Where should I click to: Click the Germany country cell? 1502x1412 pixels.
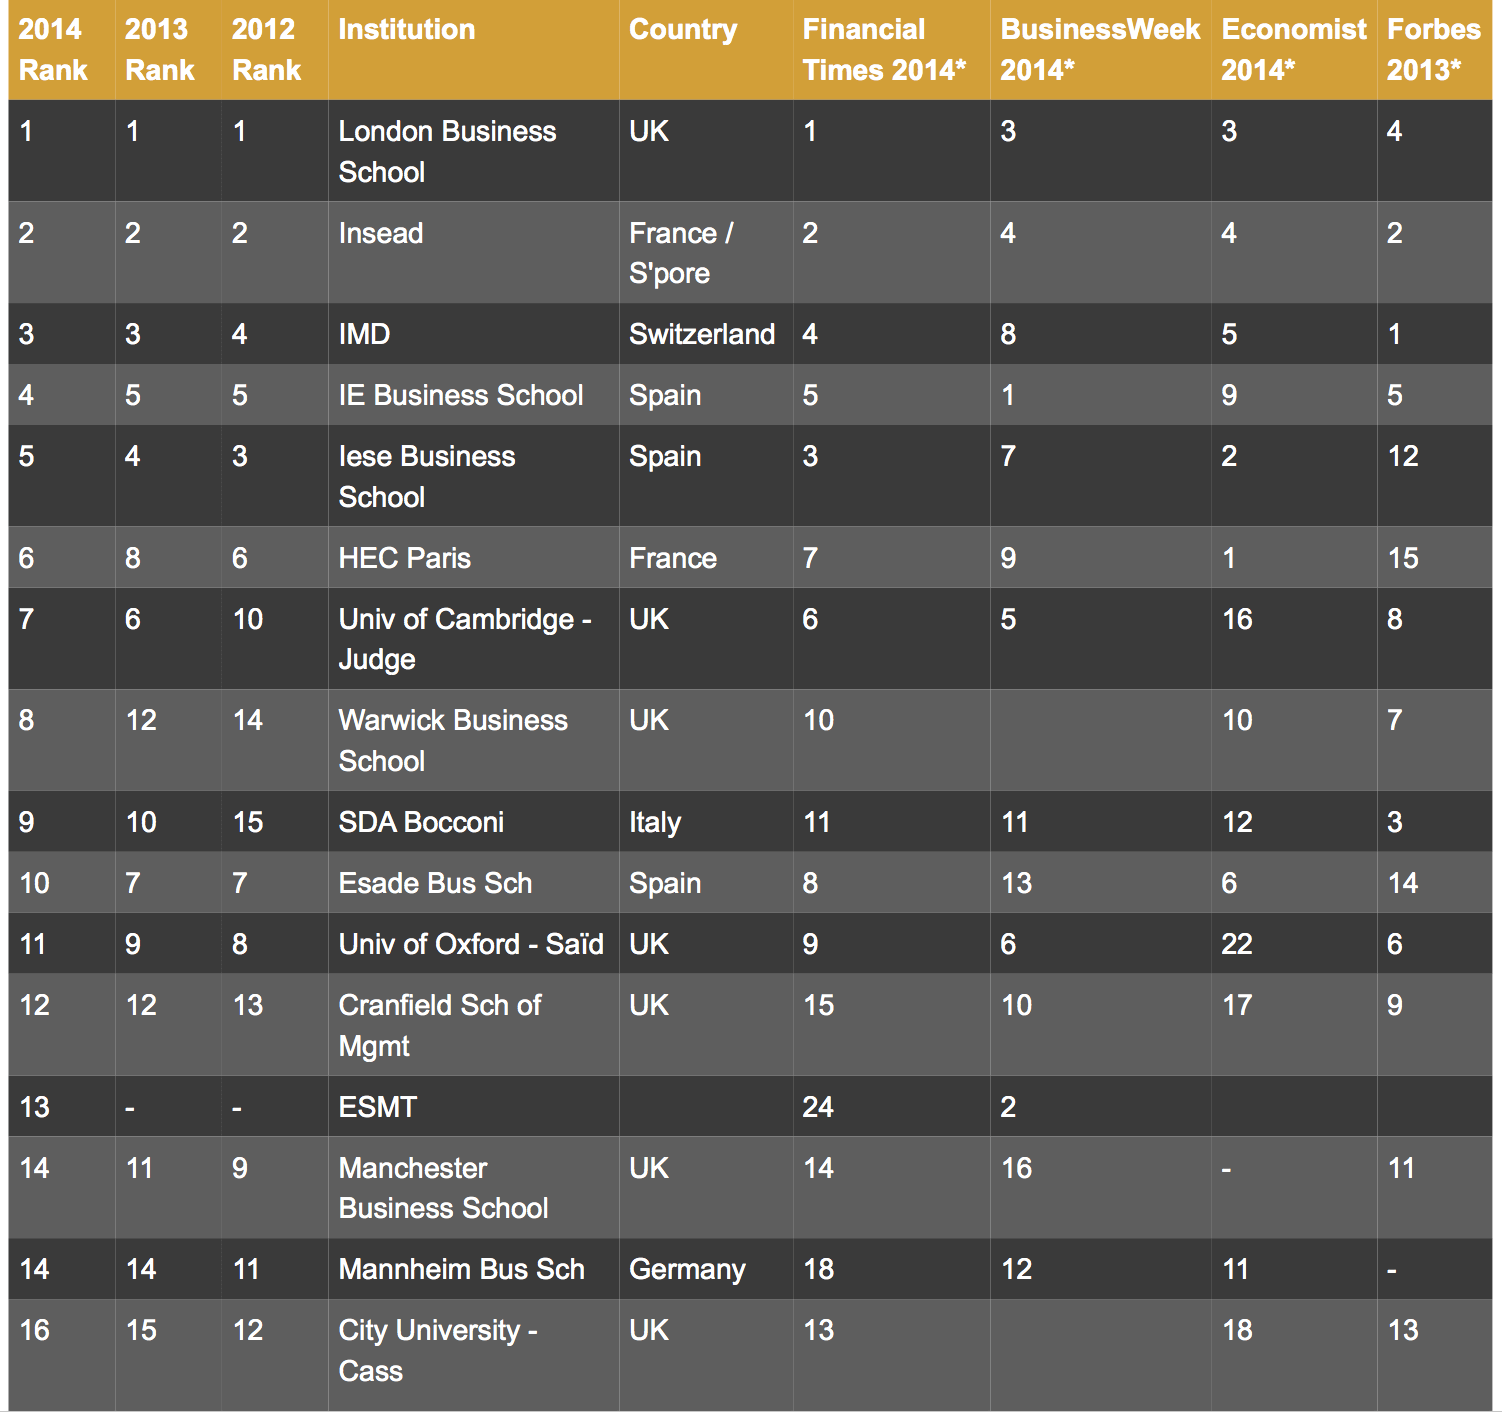(x=706, y=1269)
